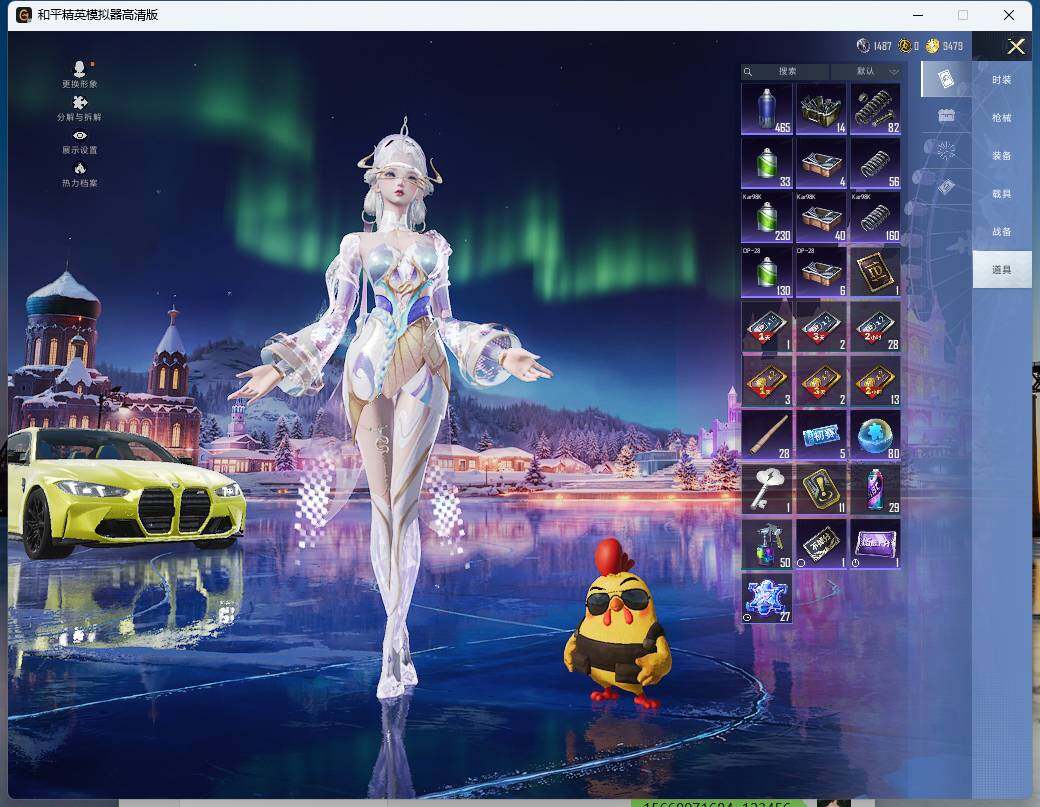
Task: Select the DP-28 material box 6
Action: pos(821,272)
